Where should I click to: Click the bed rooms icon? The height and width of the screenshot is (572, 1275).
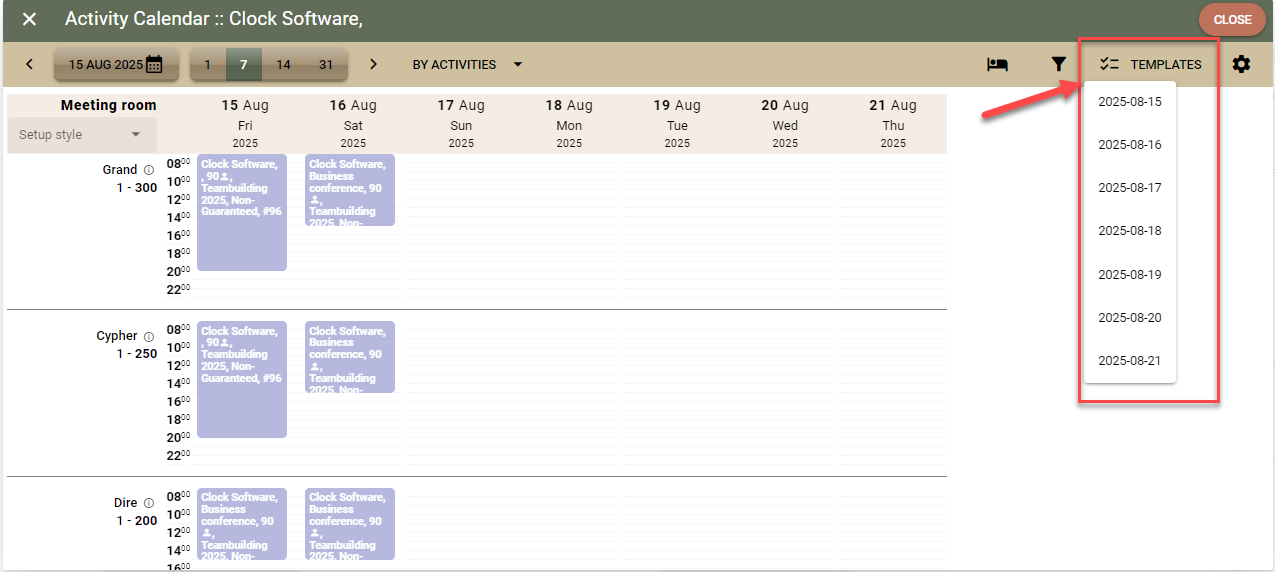pos(997,64)
